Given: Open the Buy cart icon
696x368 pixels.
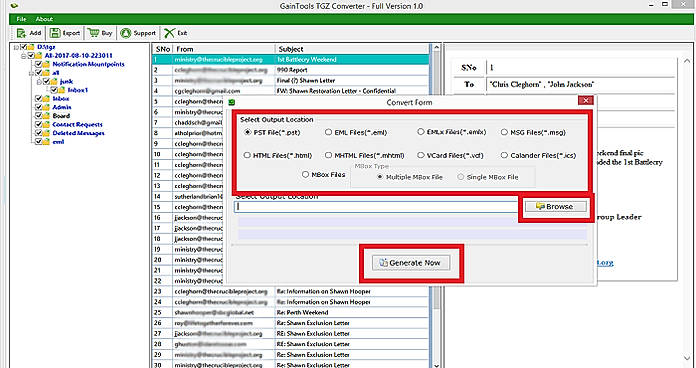Looking at the screenshot, I should click(93, 33).
